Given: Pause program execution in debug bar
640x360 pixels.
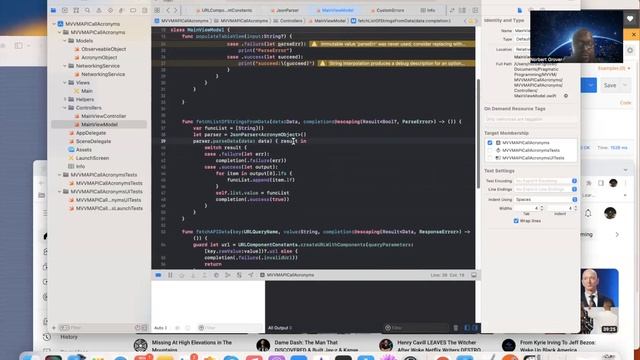Looking at the screenshot, I should coord(170,275).
